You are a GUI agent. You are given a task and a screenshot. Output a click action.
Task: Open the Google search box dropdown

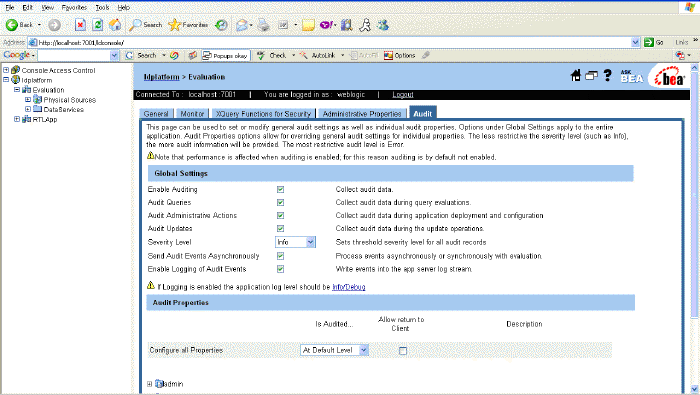pos(114,55)
